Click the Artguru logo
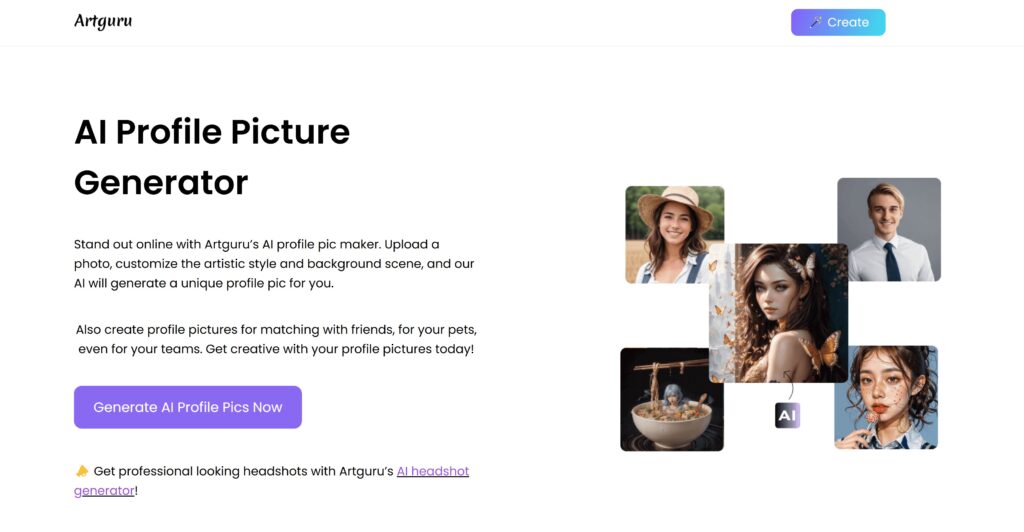Screen dimensions: 1024x532 tap(103, 22)
